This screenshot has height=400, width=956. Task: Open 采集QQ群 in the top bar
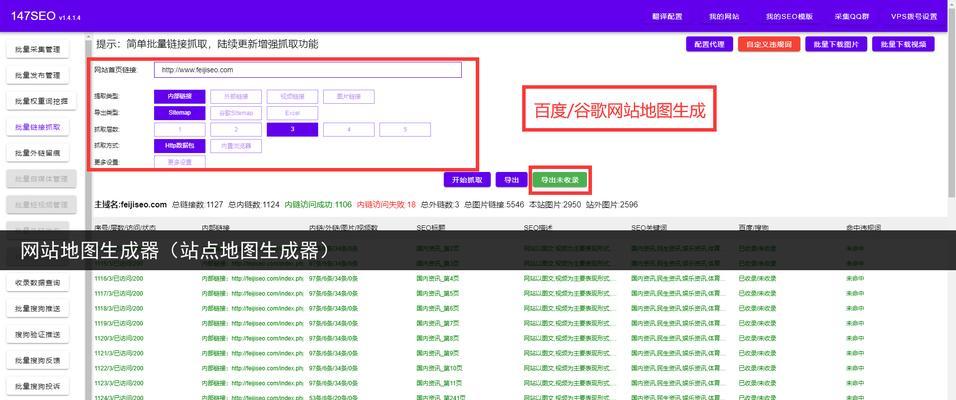(x=851, y=16)
